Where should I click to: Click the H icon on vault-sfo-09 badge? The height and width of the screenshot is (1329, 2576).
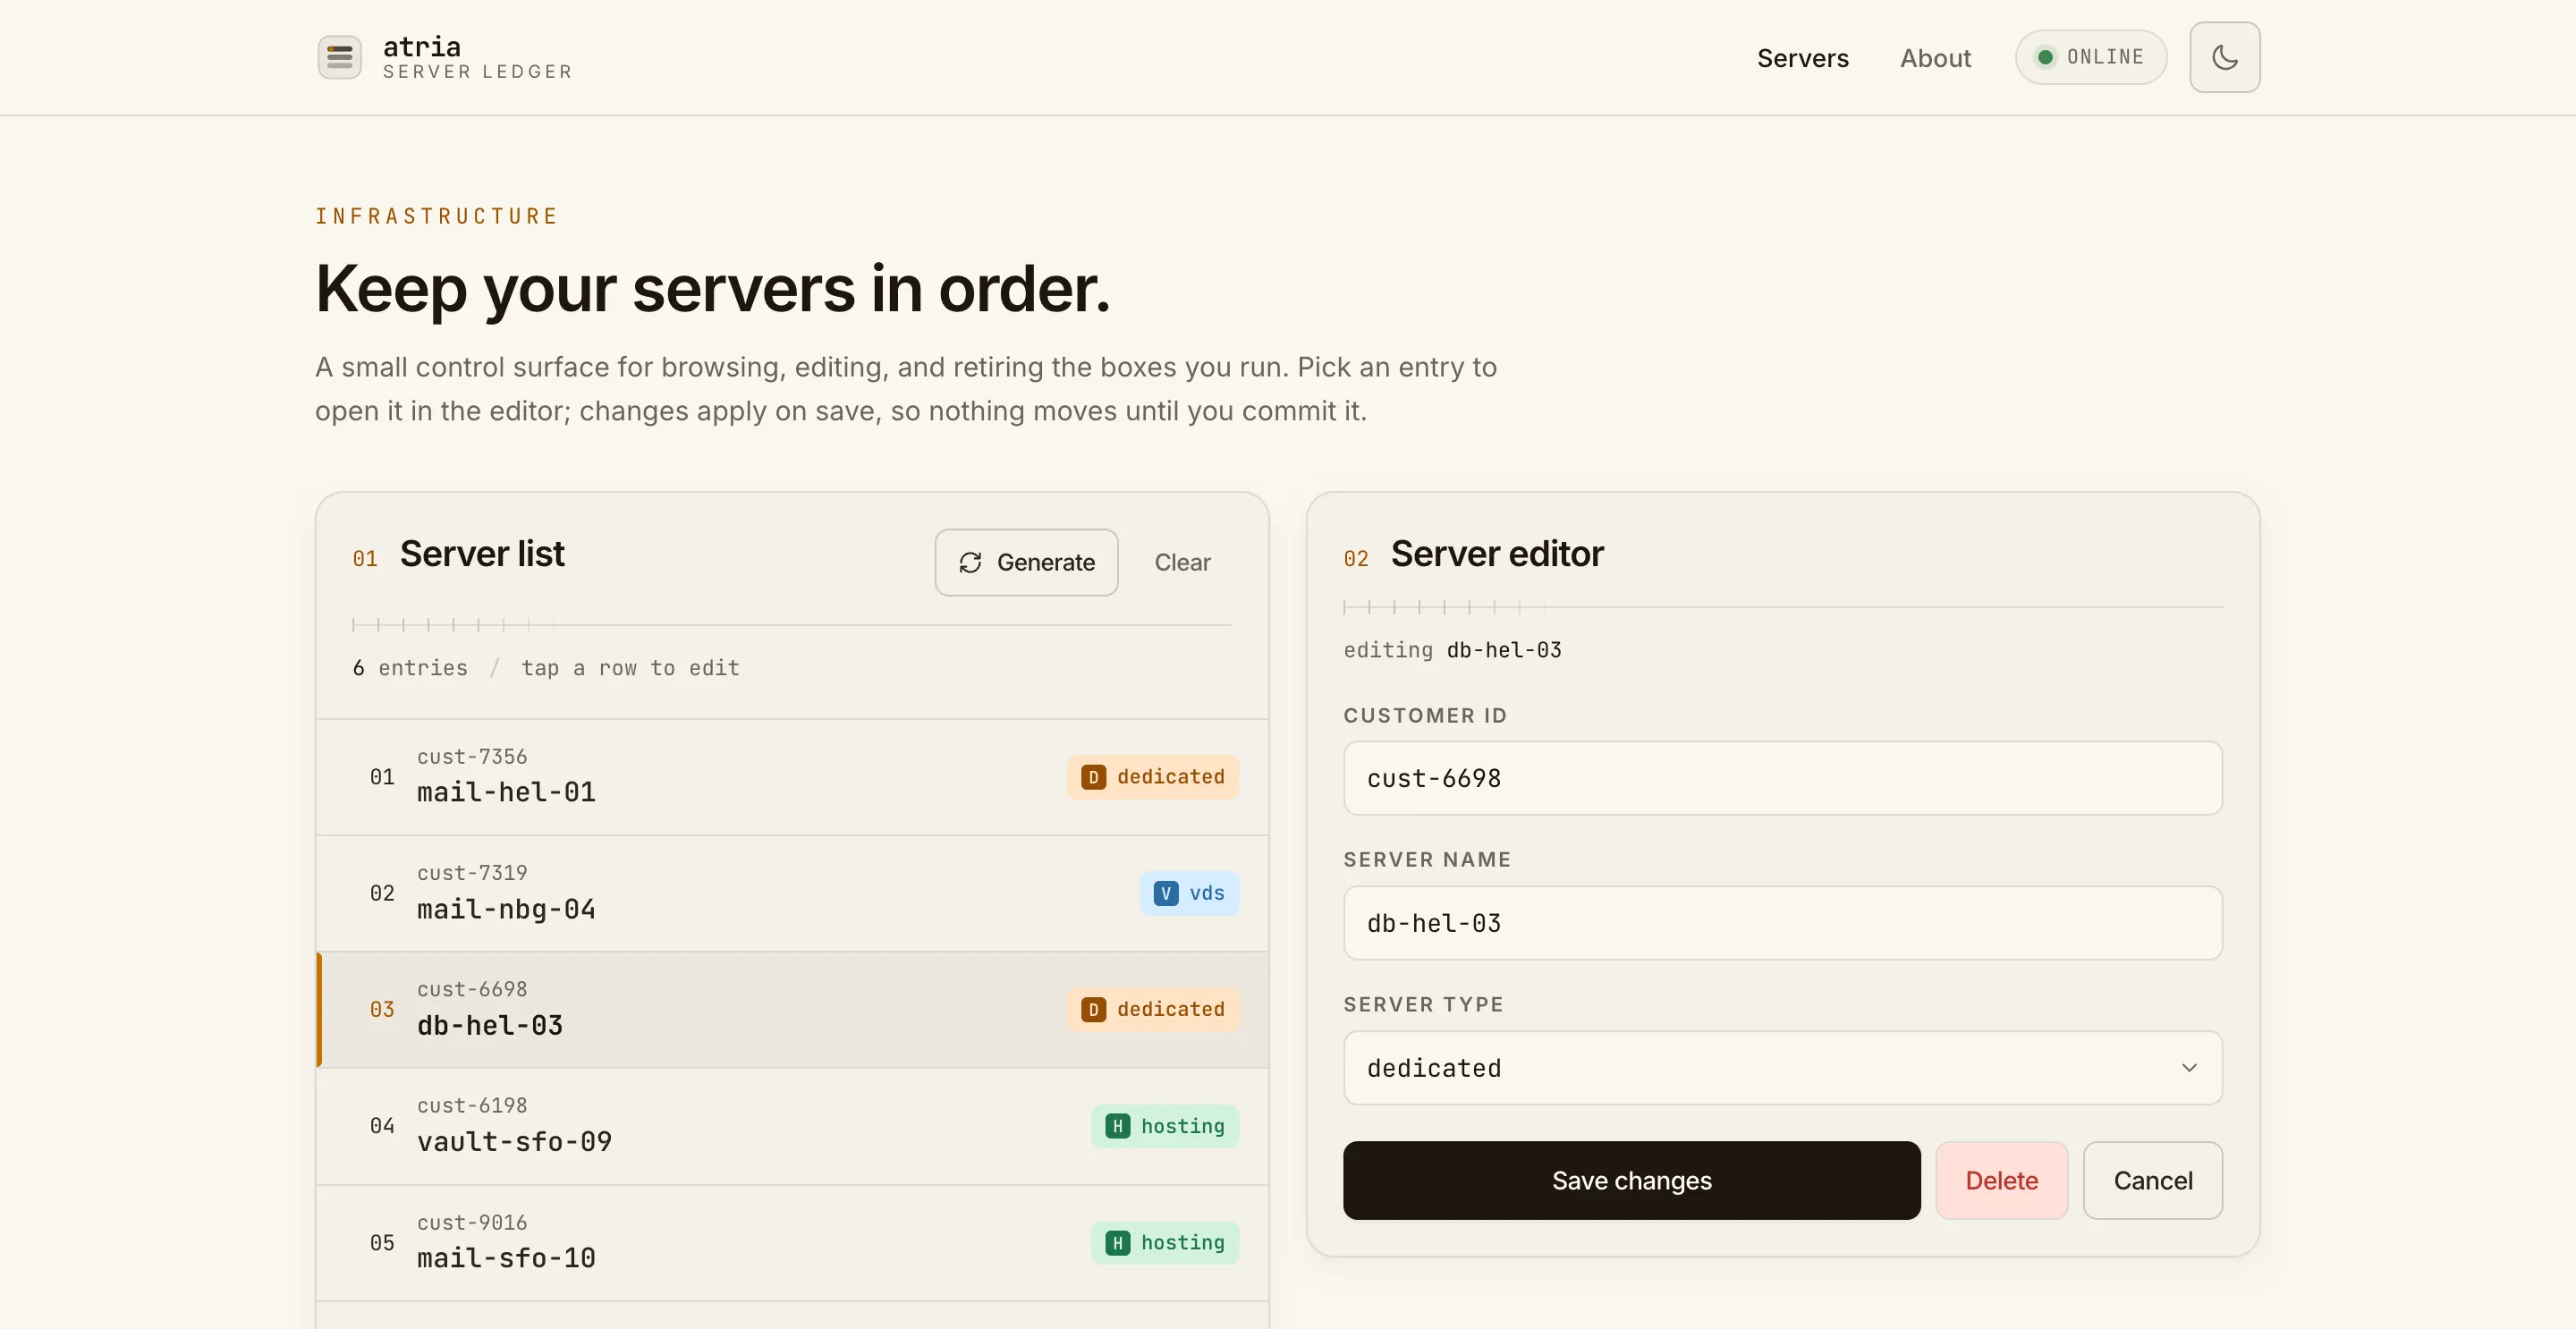coord(1117,1126)
